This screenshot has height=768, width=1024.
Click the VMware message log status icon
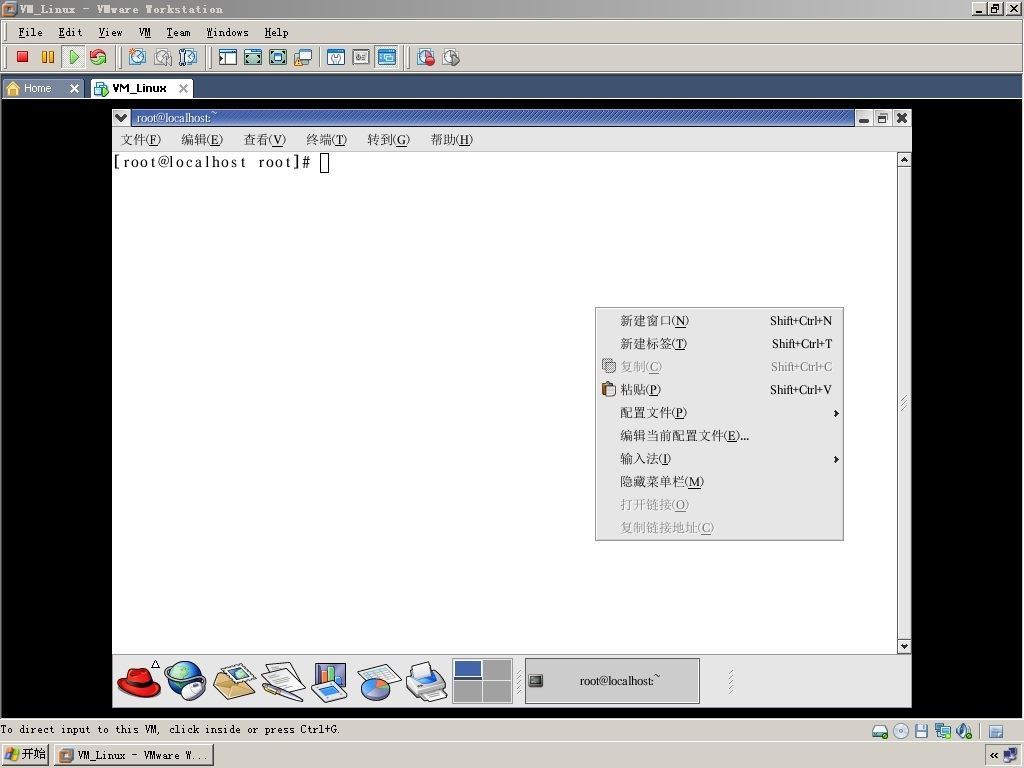click(996, 731)
